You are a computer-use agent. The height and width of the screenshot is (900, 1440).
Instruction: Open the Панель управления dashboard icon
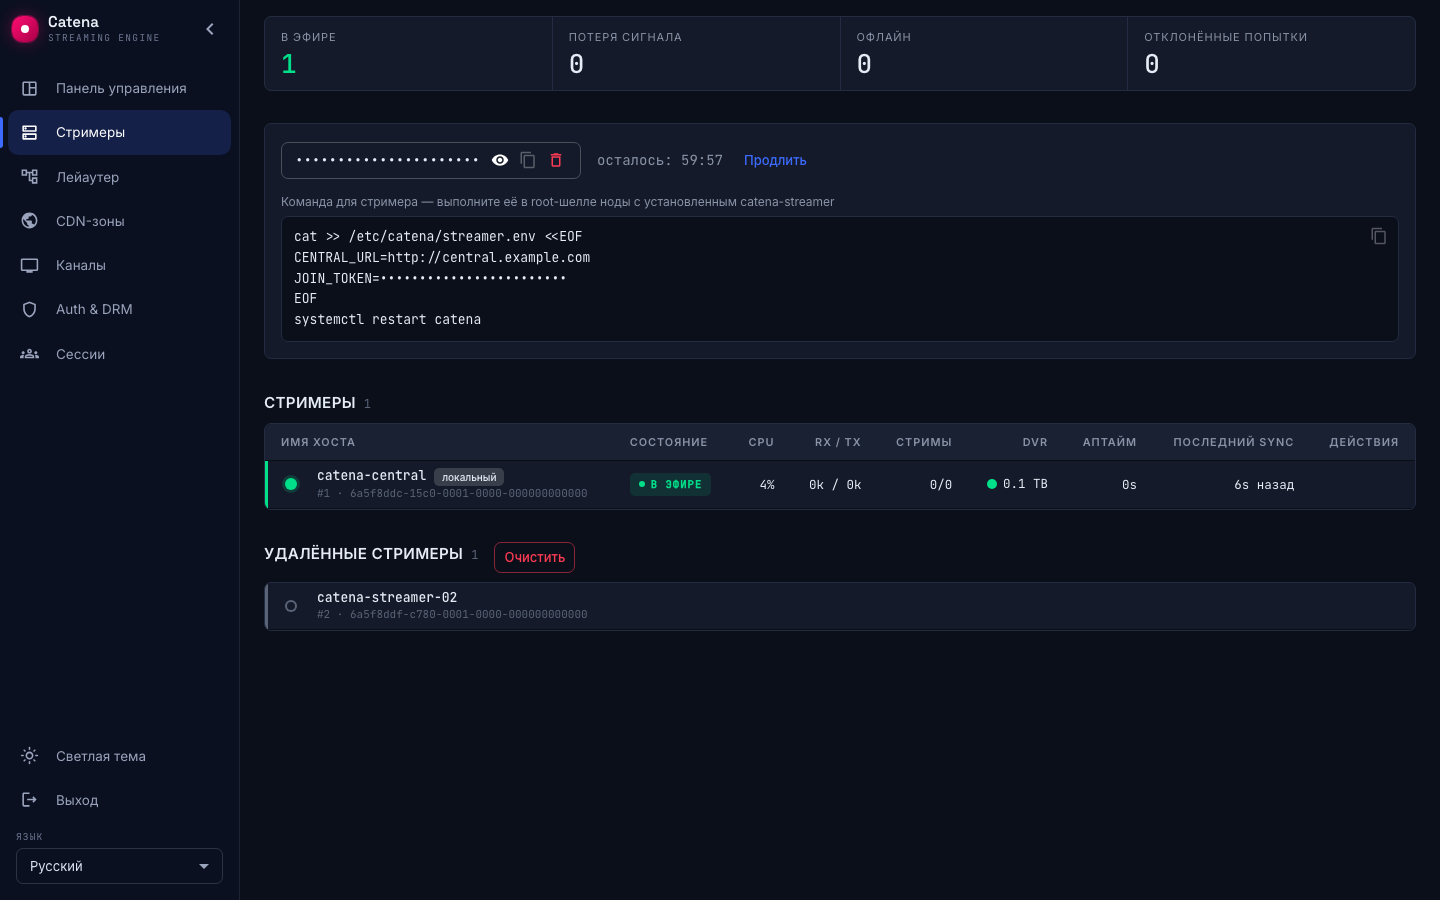pyautogui.click(x=30, y=88)
